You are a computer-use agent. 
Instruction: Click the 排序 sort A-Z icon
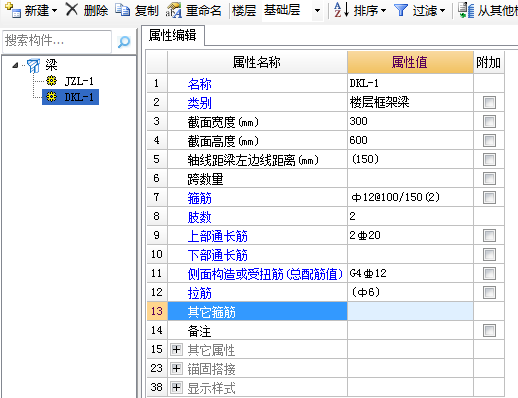tap(341, 10)
